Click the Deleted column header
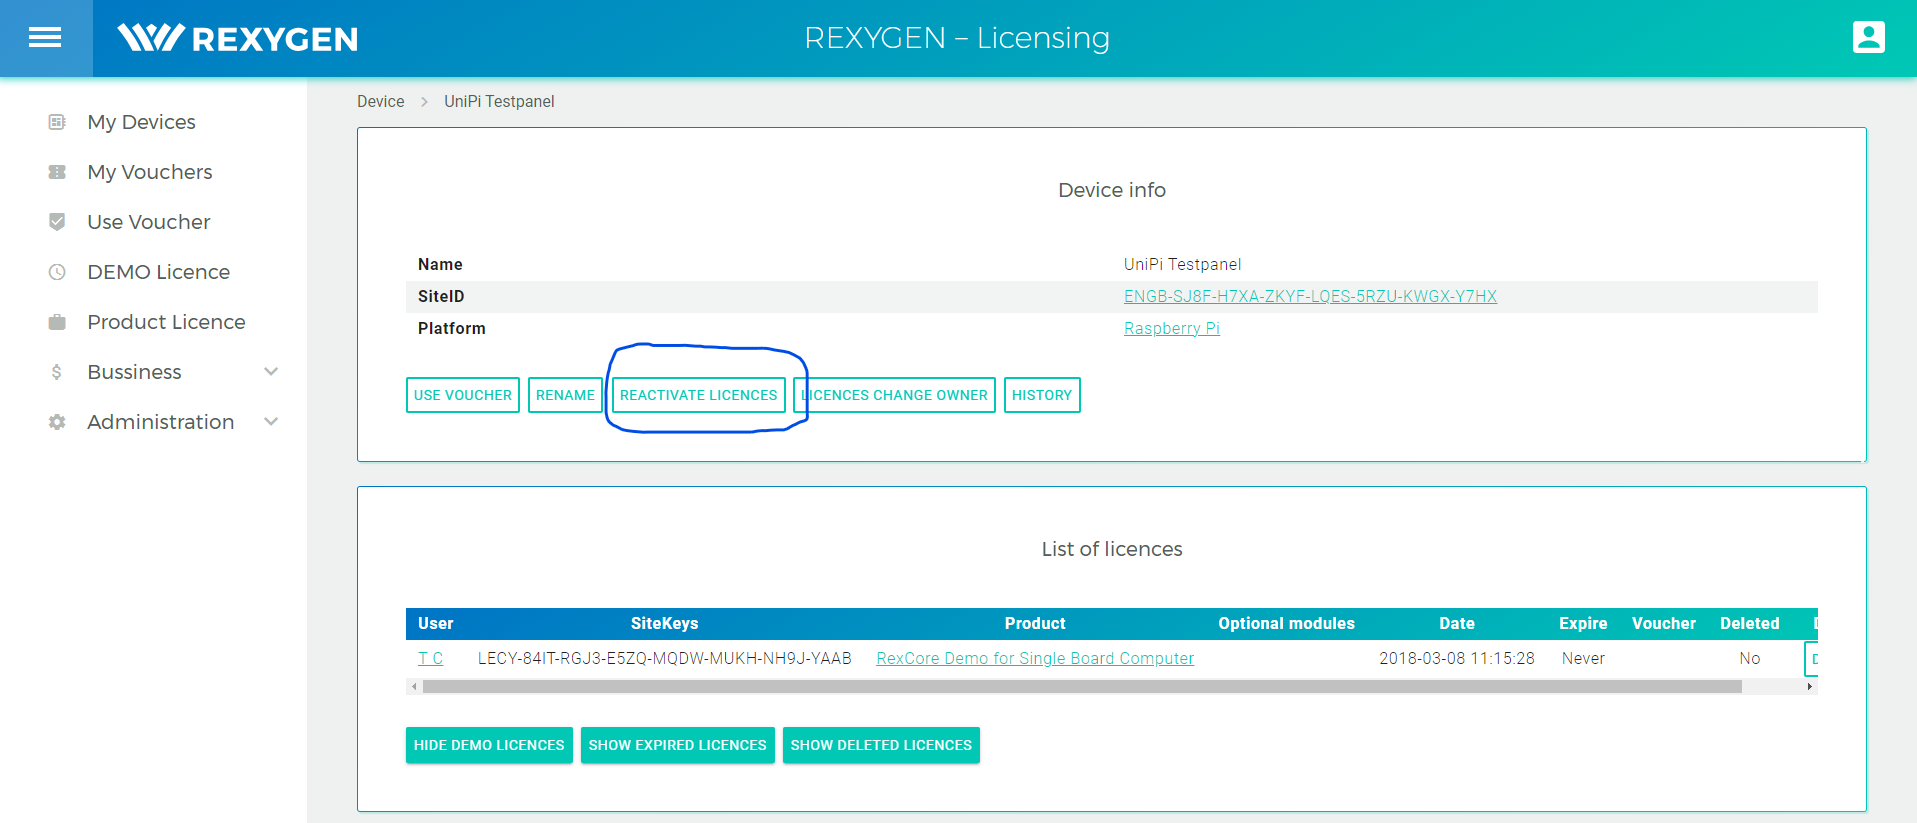Screen dimensions: 1917x823 pos(1750,623)
